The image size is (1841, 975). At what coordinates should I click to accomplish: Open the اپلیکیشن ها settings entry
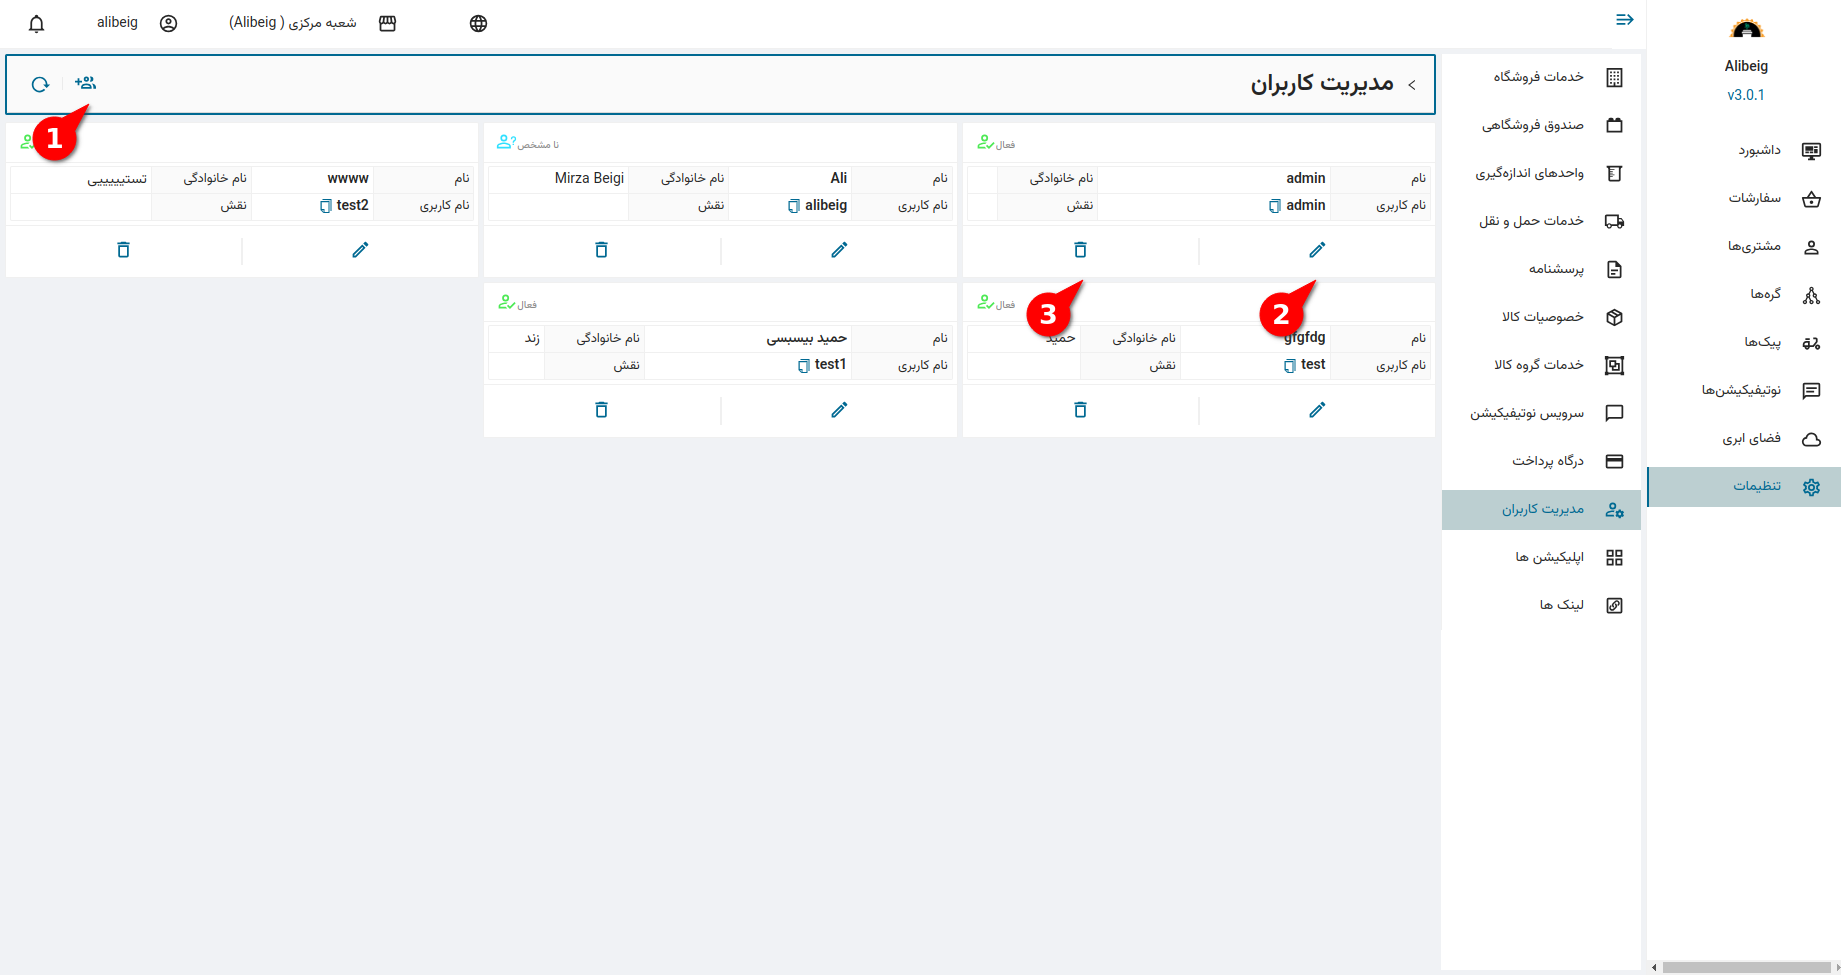(x=1567, y=557)
